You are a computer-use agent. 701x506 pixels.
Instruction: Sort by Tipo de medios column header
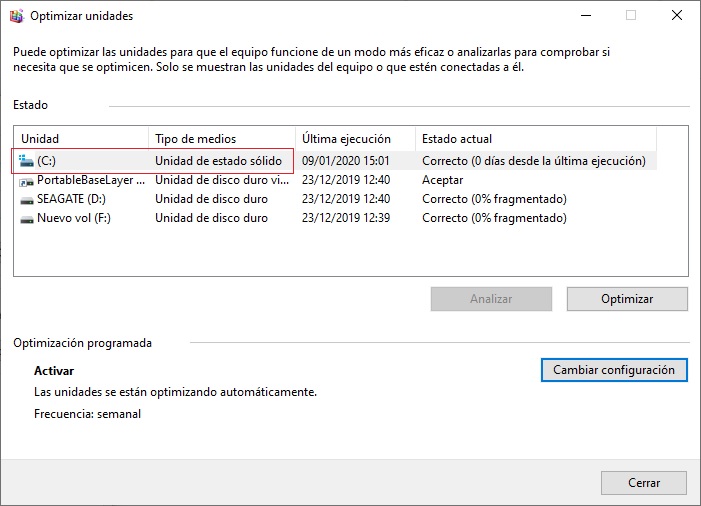pos(220,139)
